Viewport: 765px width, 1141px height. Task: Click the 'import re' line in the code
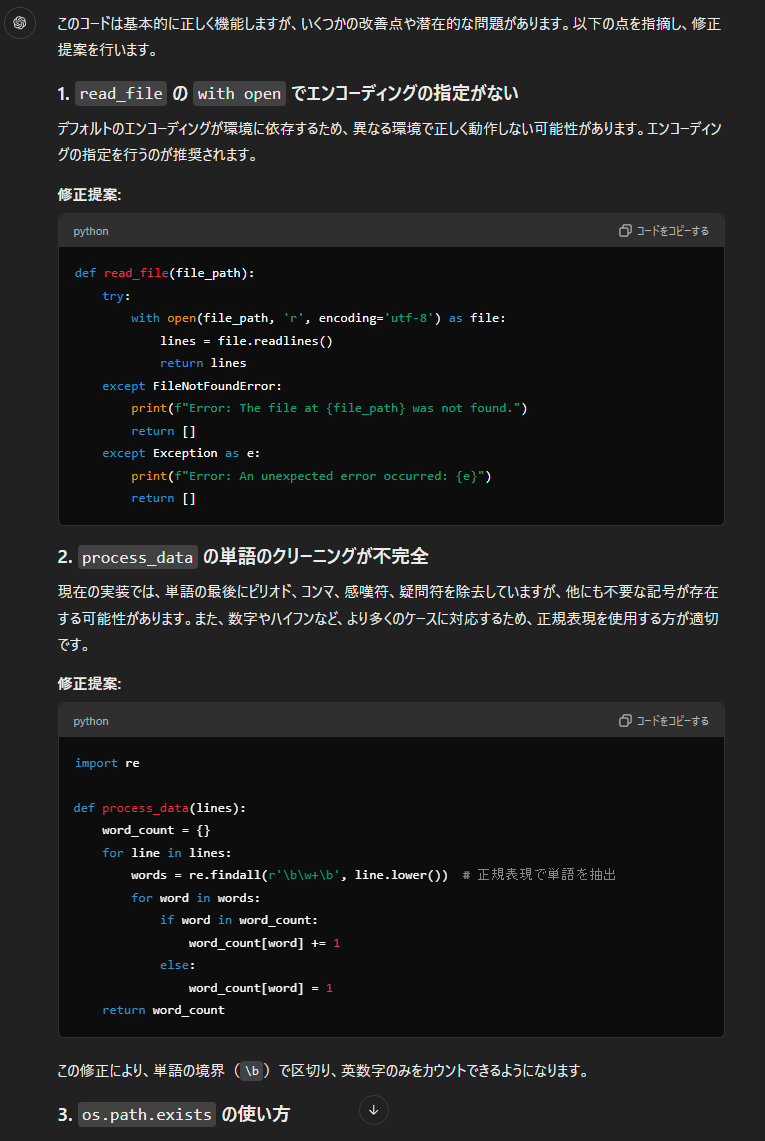107,763
